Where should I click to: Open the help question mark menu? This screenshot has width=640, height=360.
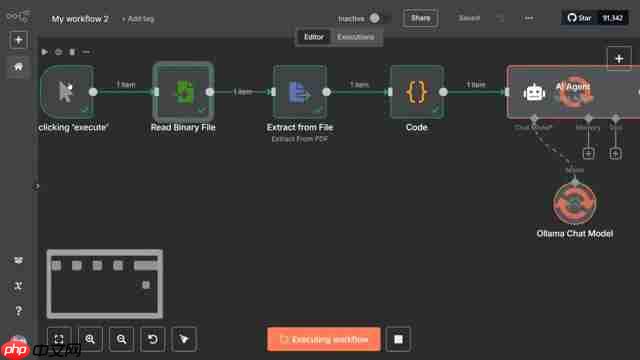(18, 311)
